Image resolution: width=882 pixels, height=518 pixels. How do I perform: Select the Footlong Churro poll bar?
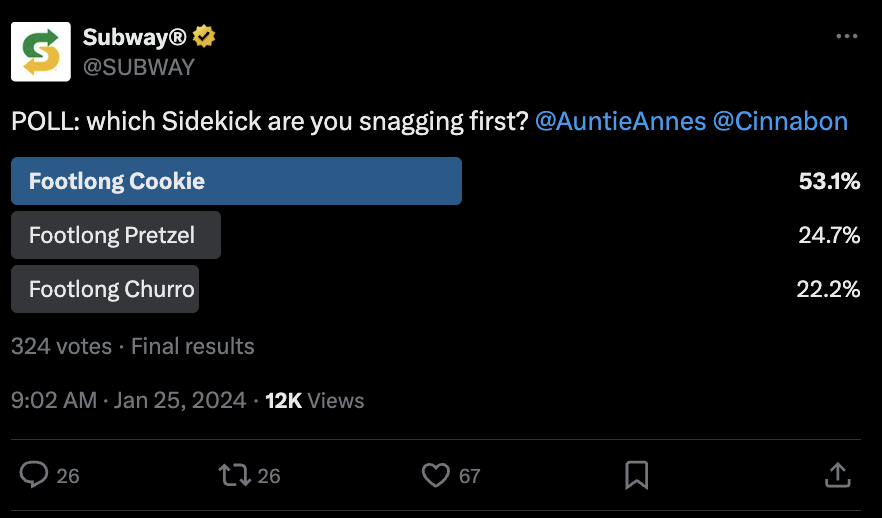point(105,289)
